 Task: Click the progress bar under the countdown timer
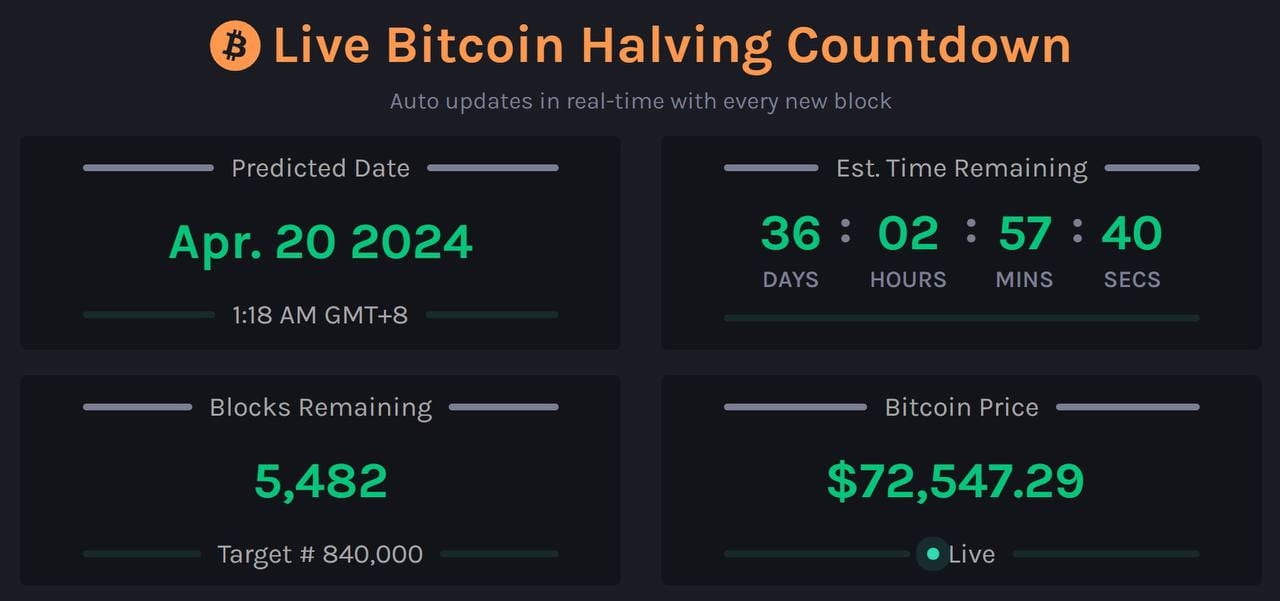pos(962,319)
